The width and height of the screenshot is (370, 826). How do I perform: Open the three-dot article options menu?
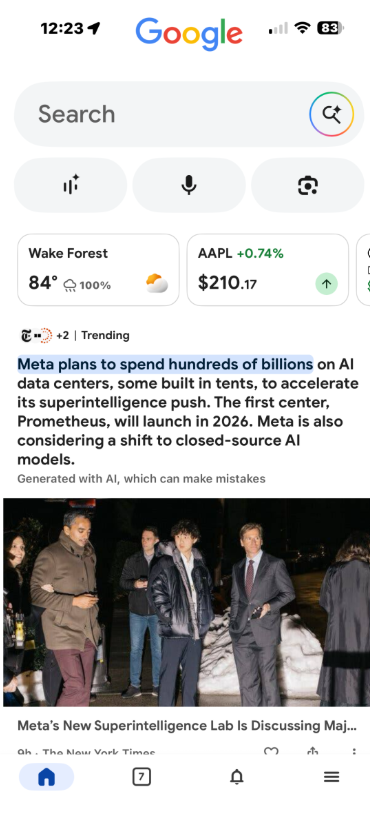(354, 752)
